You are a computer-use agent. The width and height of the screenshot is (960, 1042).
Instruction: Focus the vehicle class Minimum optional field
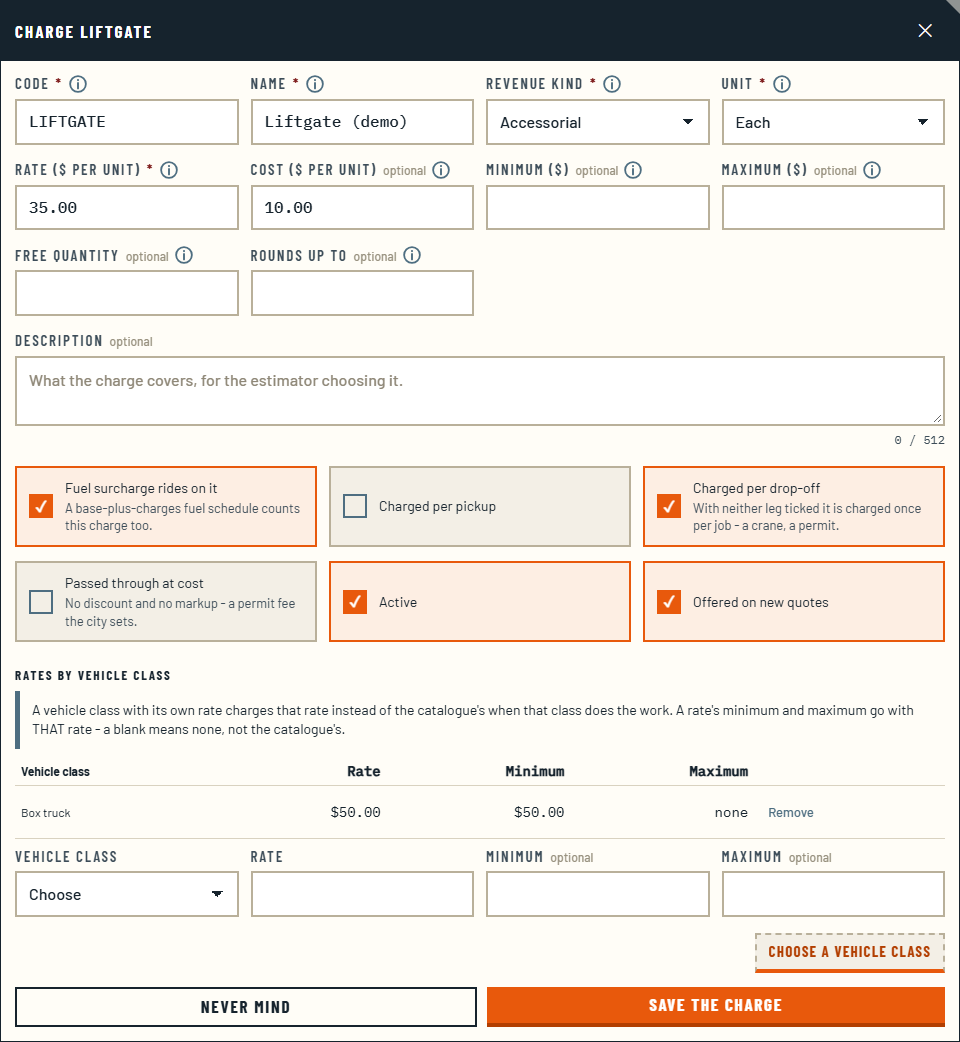tap(598, 894)
